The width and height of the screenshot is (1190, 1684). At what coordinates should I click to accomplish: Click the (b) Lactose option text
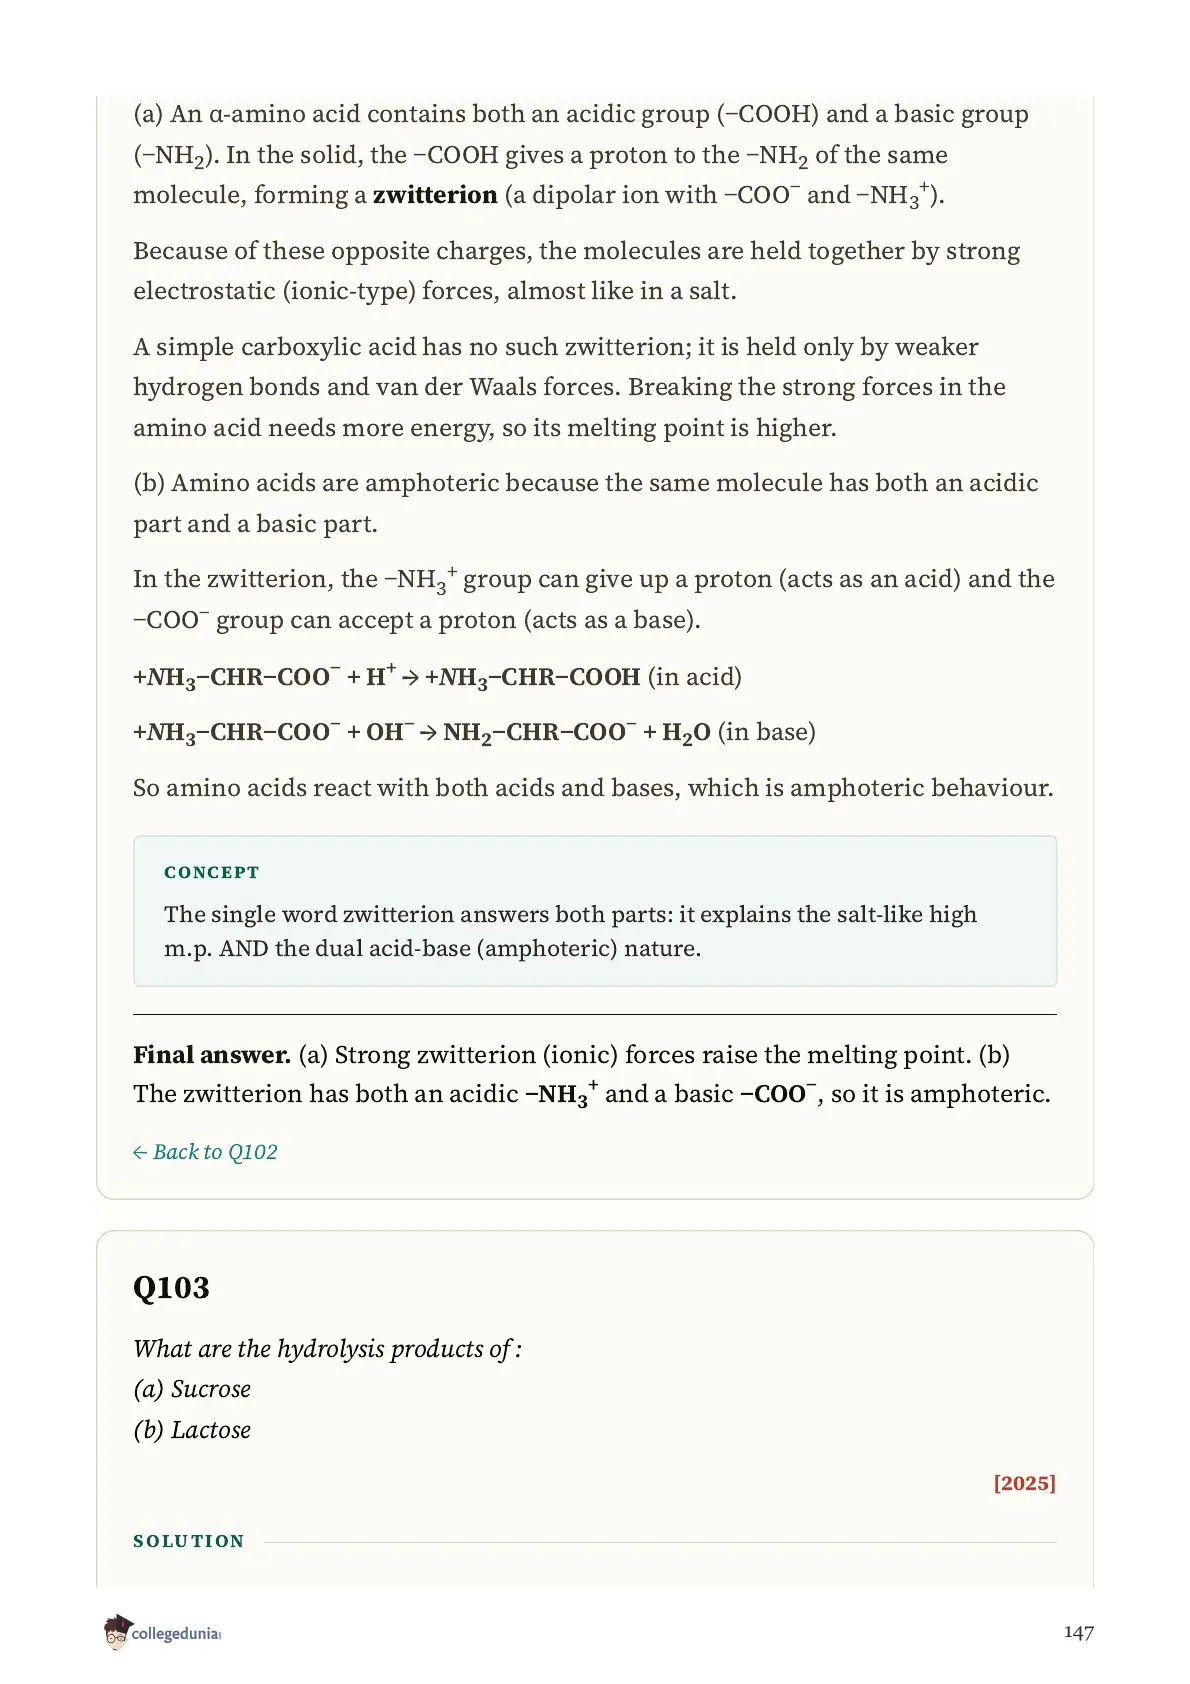coord(192,1430)
